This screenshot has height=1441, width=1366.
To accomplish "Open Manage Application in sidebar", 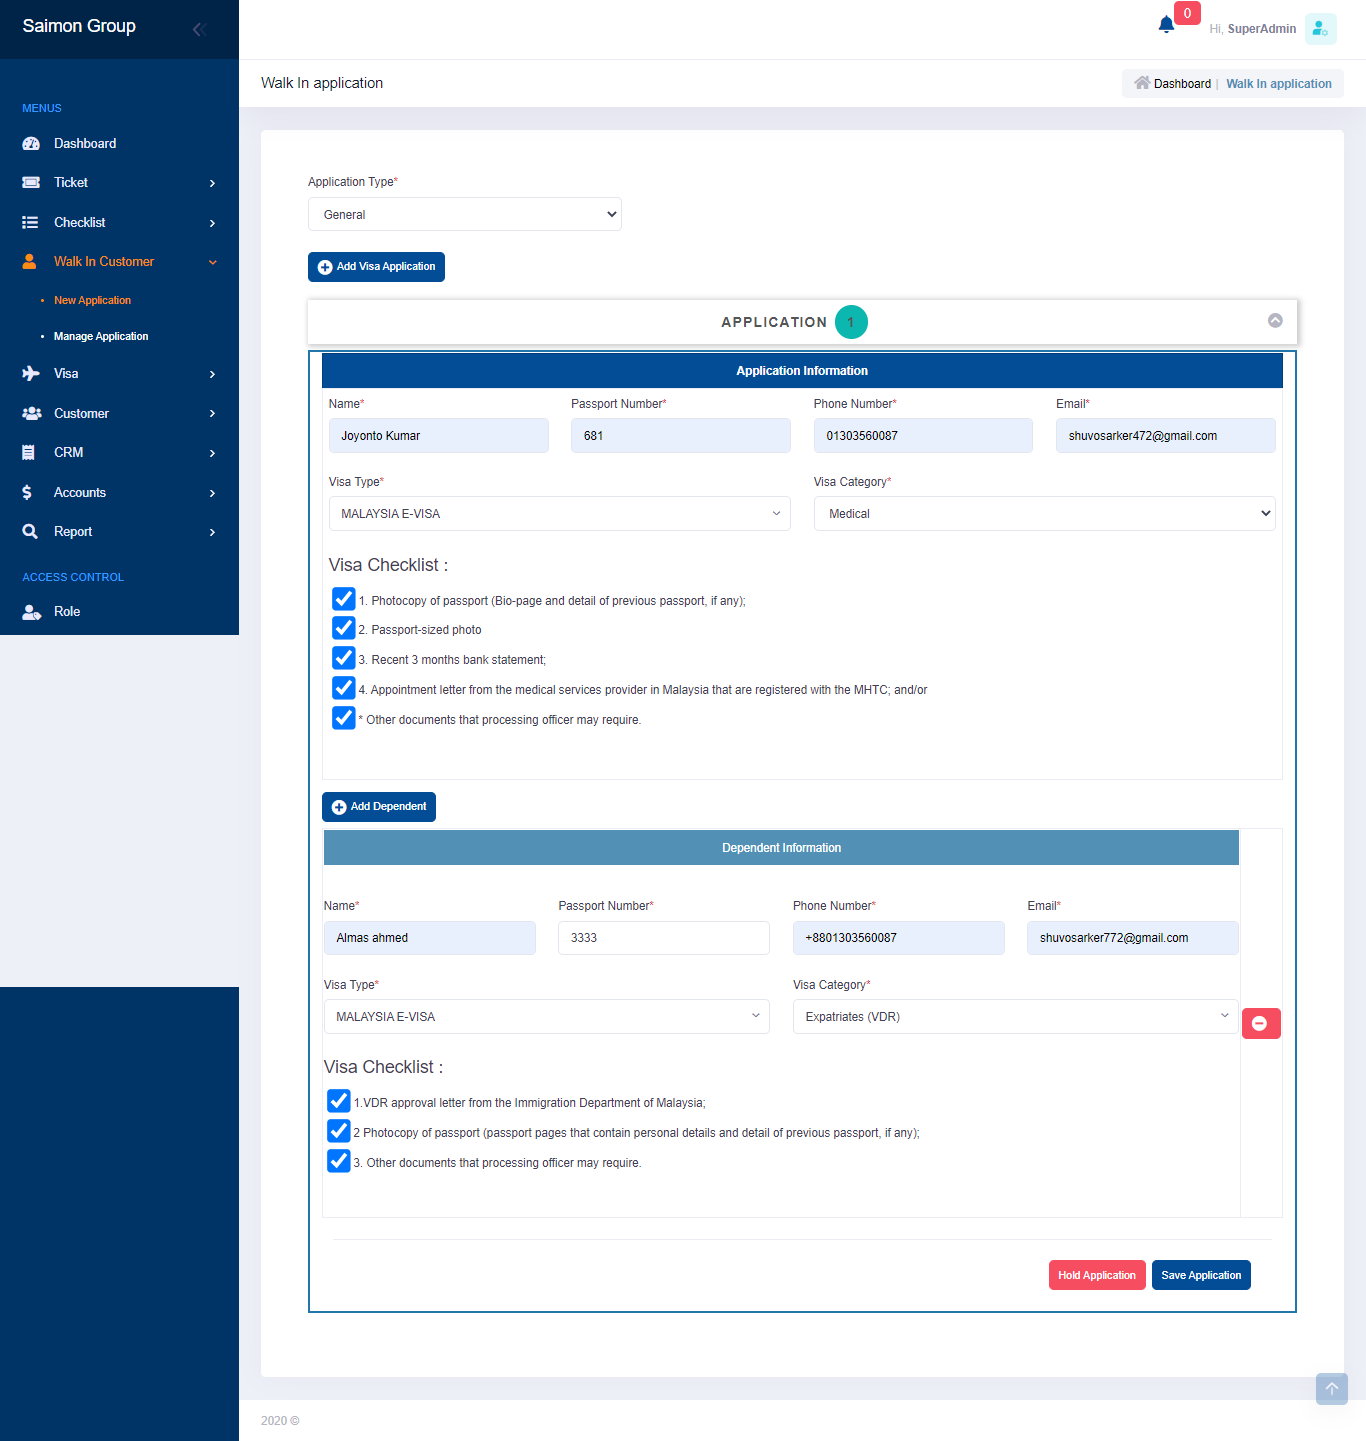I will pos(101,336).
